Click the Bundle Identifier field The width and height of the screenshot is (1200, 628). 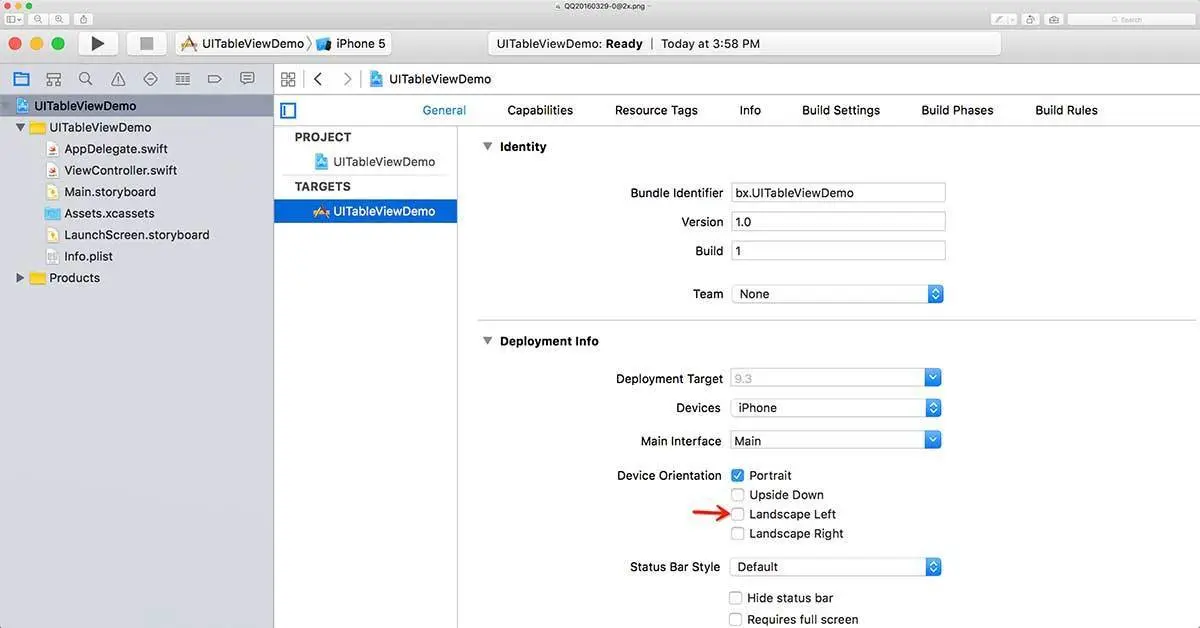pyautogui.click(x=838, y=193)
